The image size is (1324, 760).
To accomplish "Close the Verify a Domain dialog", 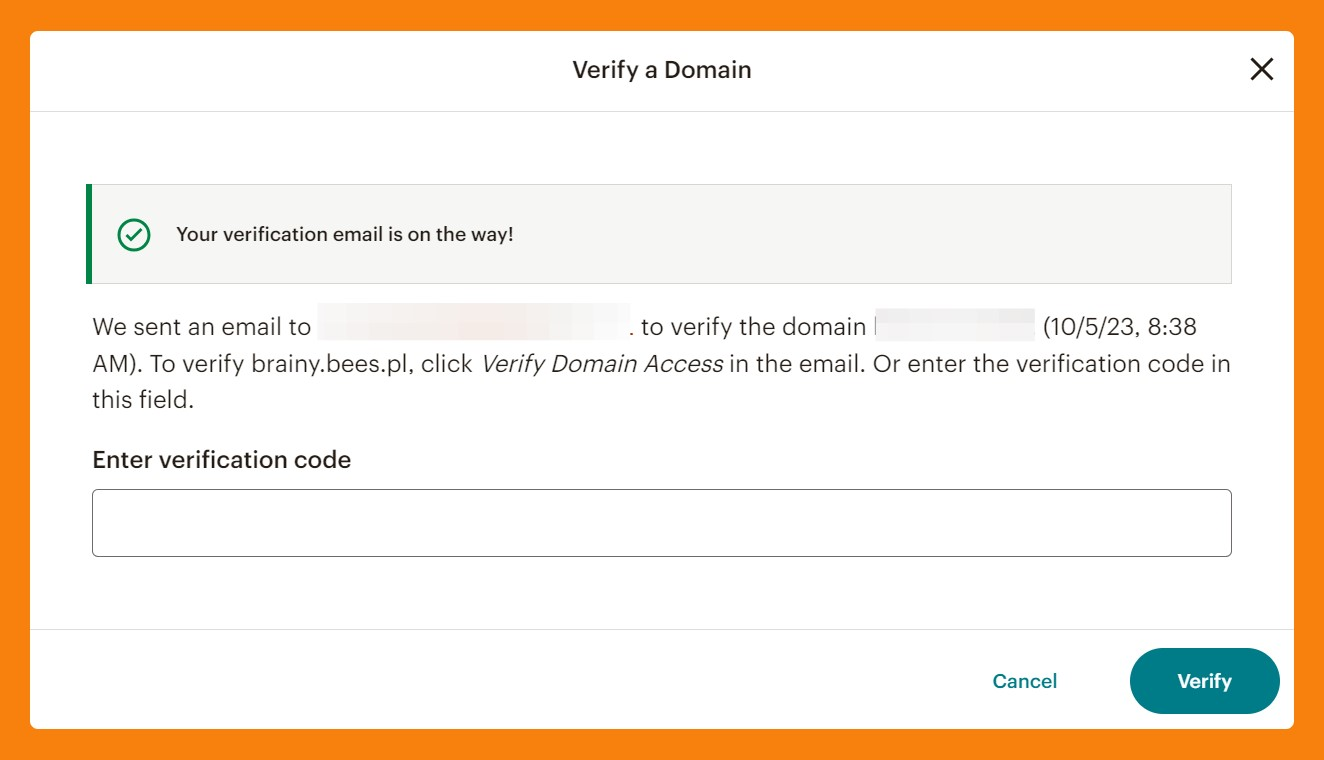I will pyautogui.click(x=1262, y=69).
